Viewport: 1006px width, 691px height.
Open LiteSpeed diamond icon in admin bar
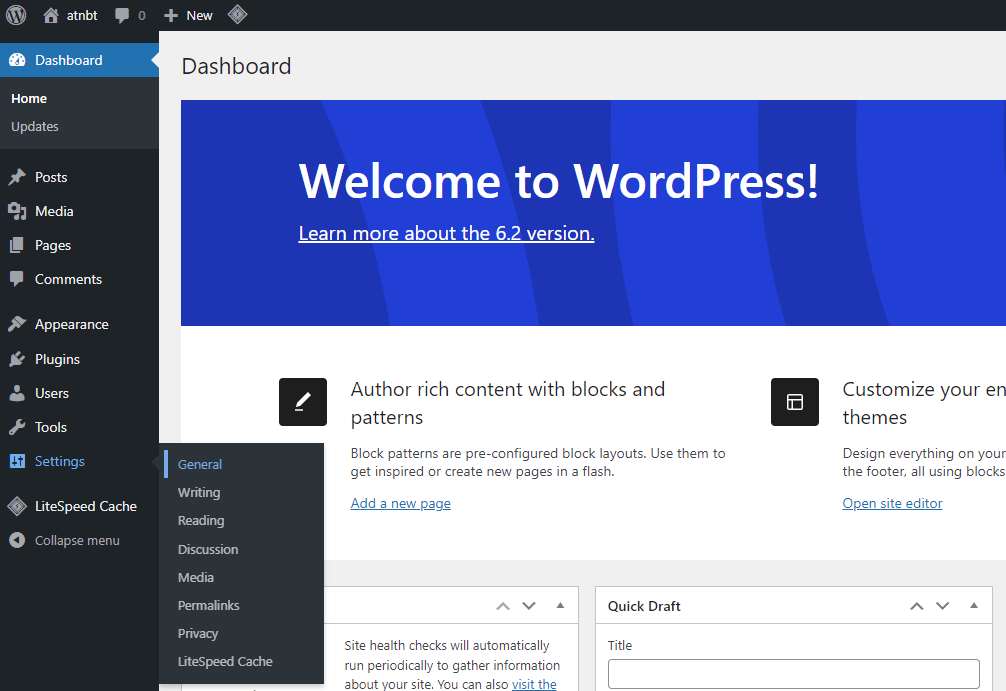tap(237, 15)
